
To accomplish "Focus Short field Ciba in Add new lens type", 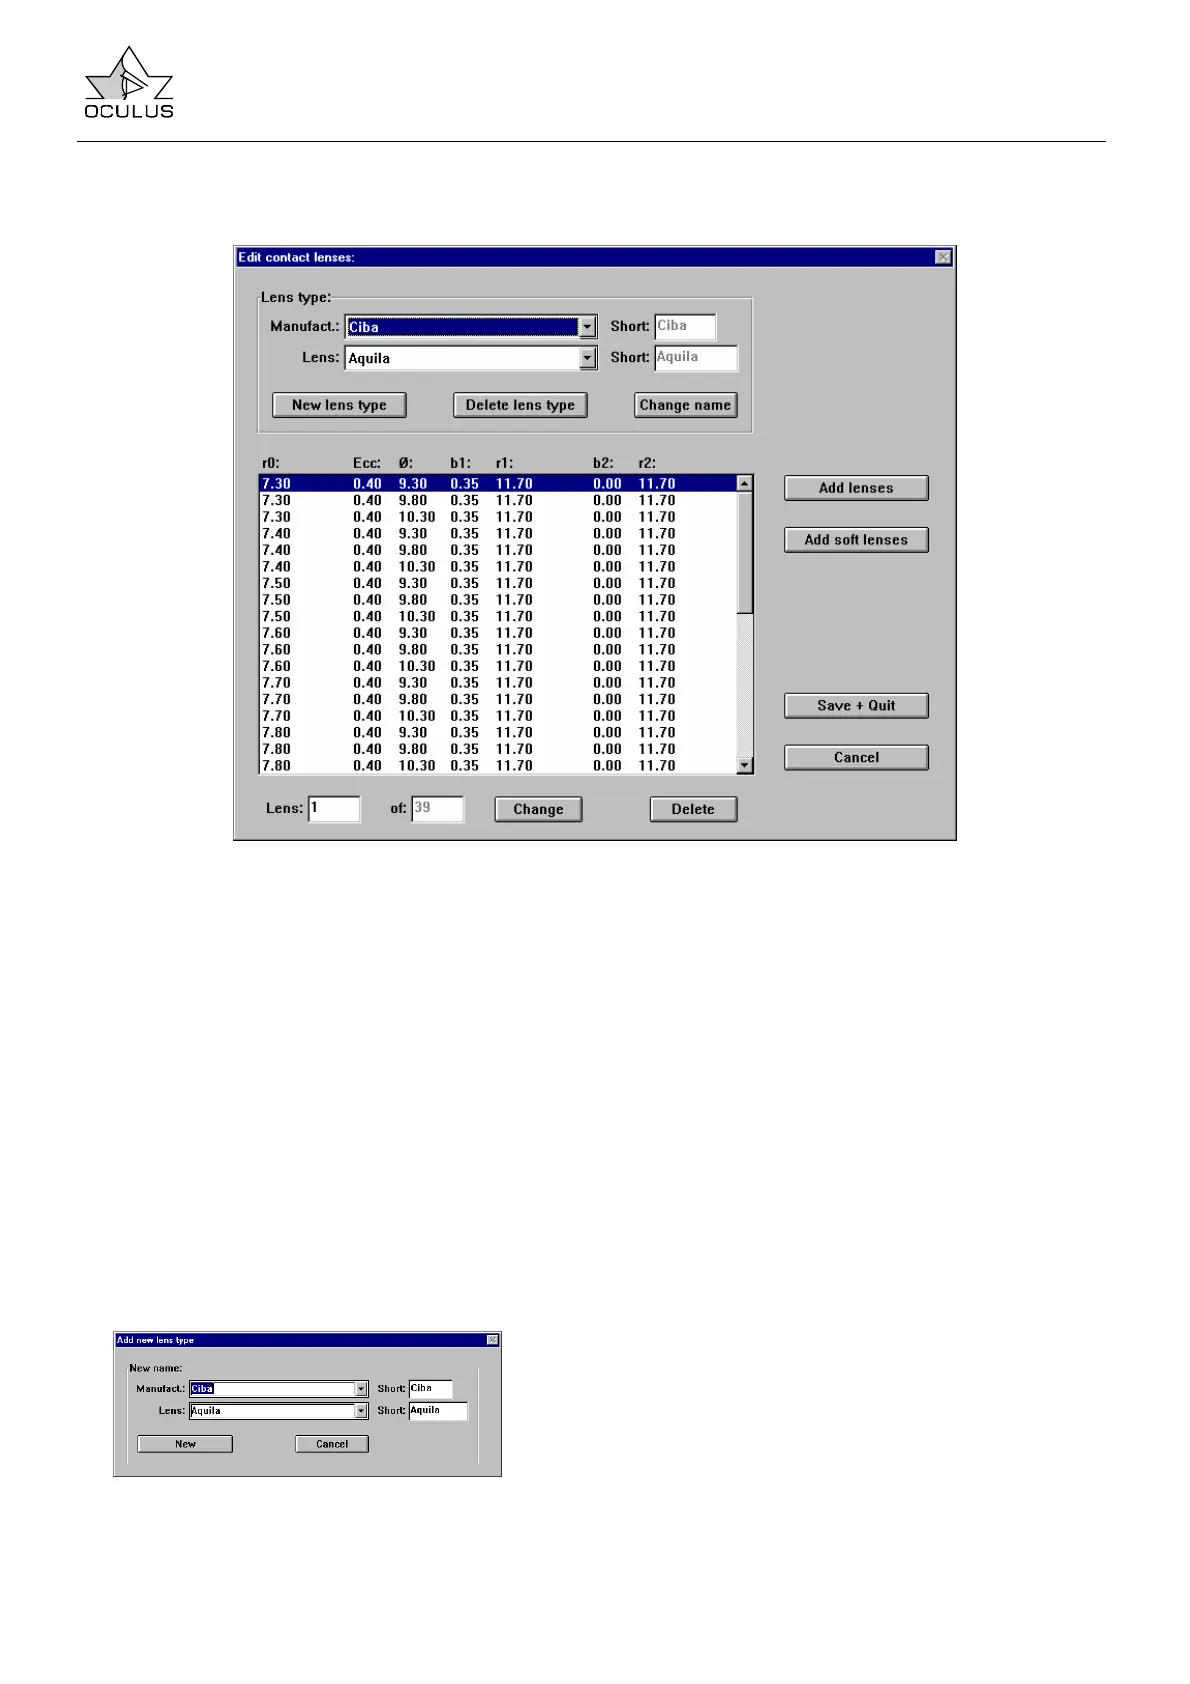I will [x=431, y=1389].
